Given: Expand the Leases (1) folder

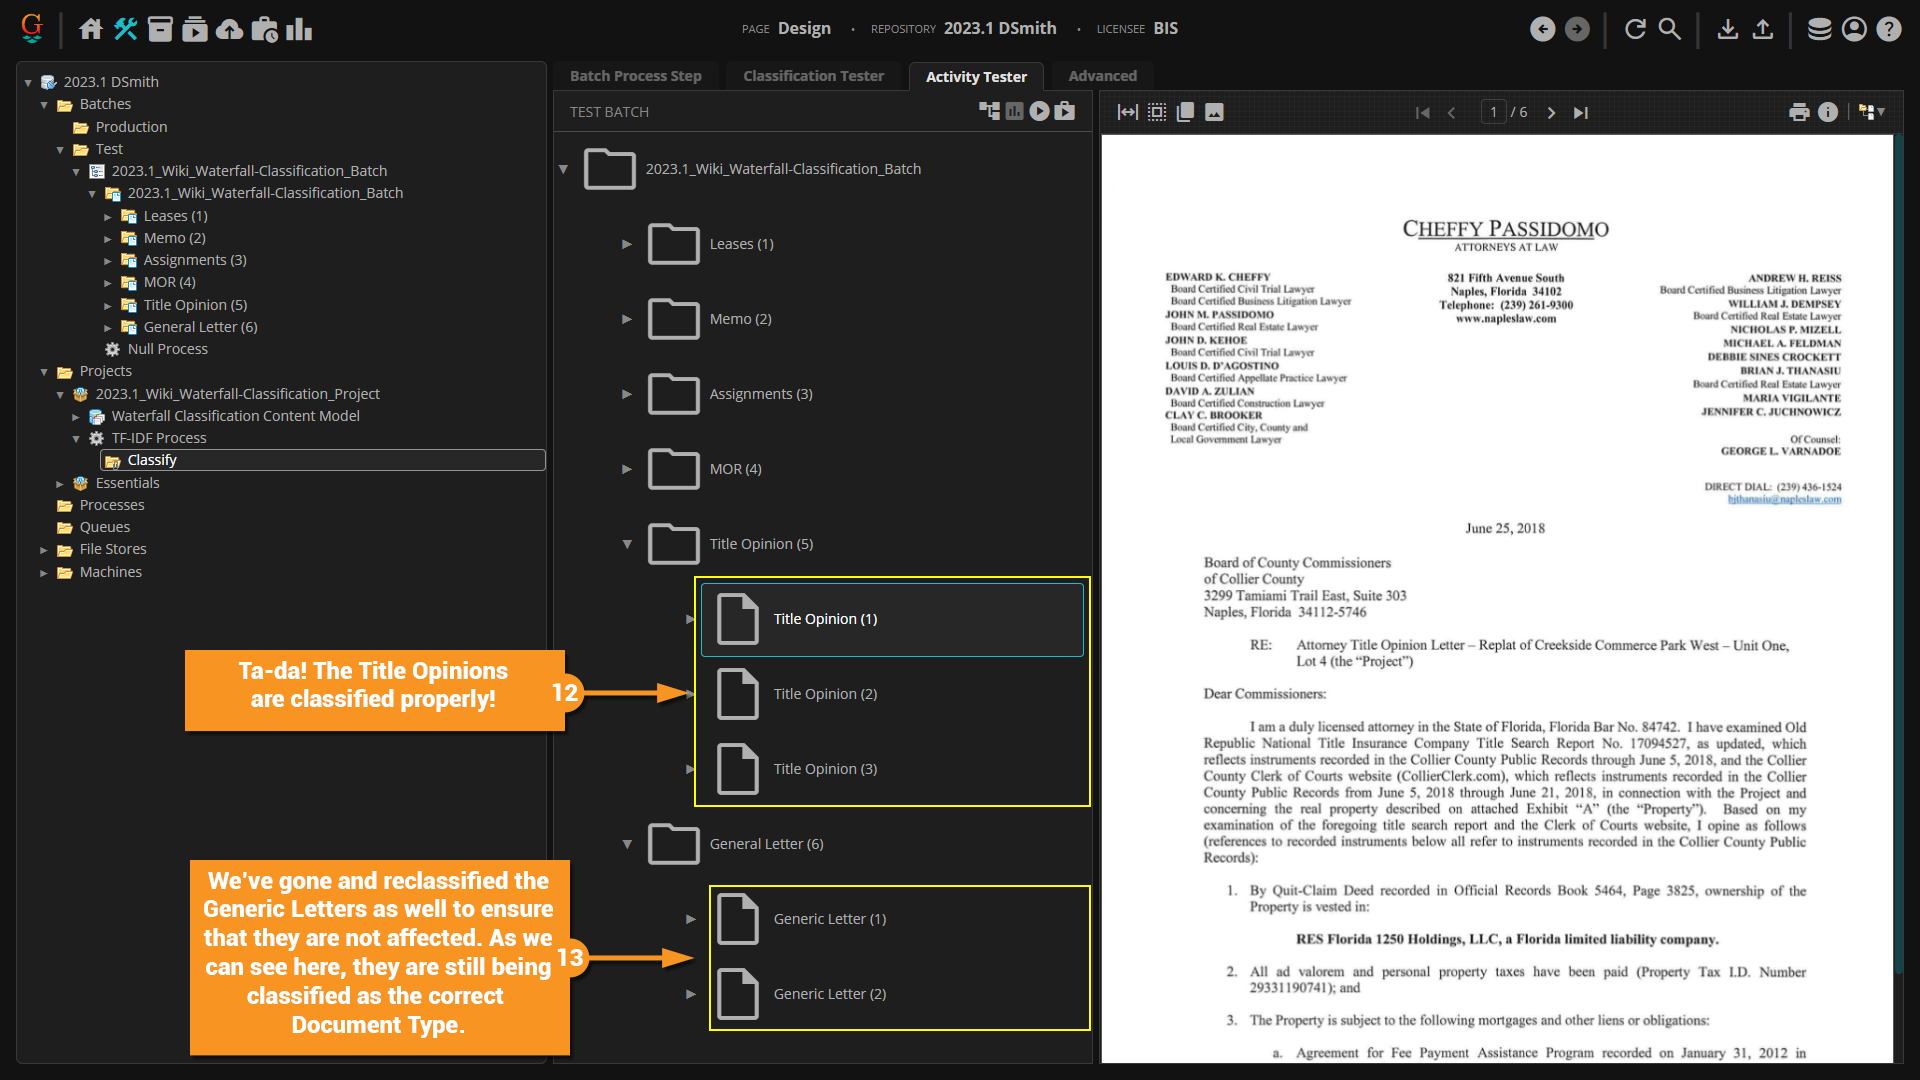Looking at the screenshot, I should tap(627, 244).
